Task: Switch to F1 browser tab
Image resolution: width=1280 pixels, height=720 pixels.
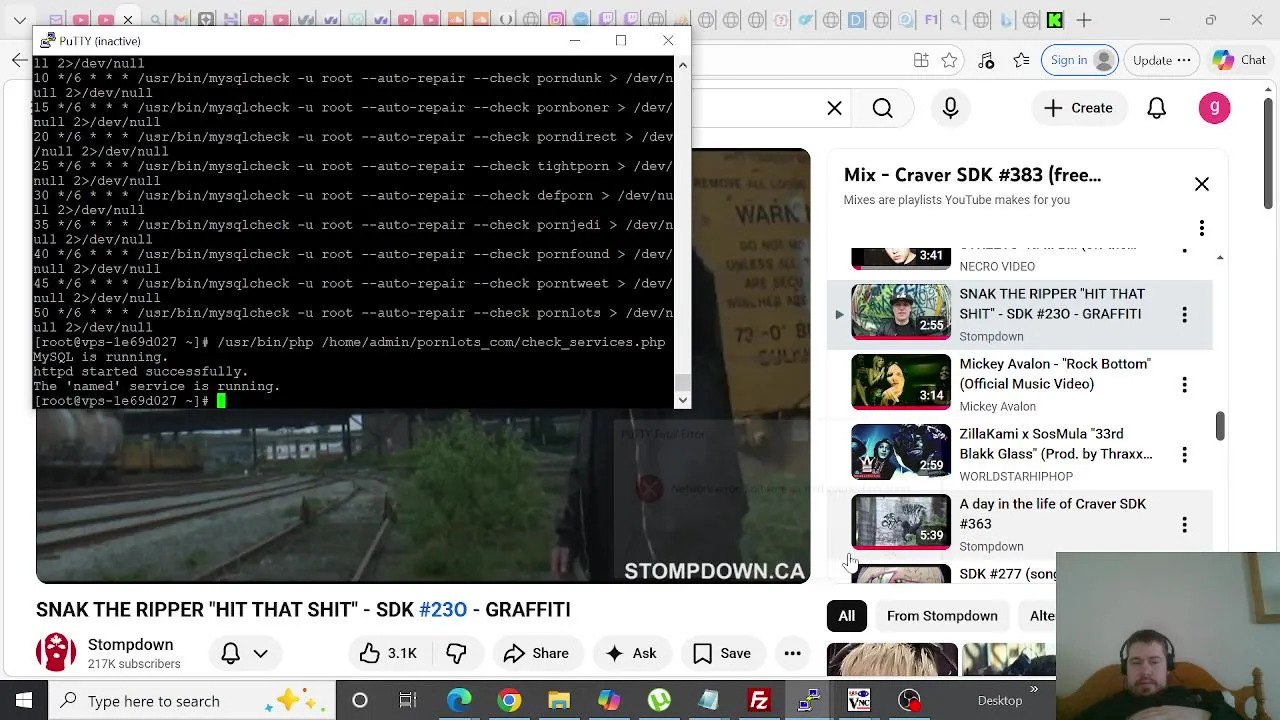Action: (931, 20)
